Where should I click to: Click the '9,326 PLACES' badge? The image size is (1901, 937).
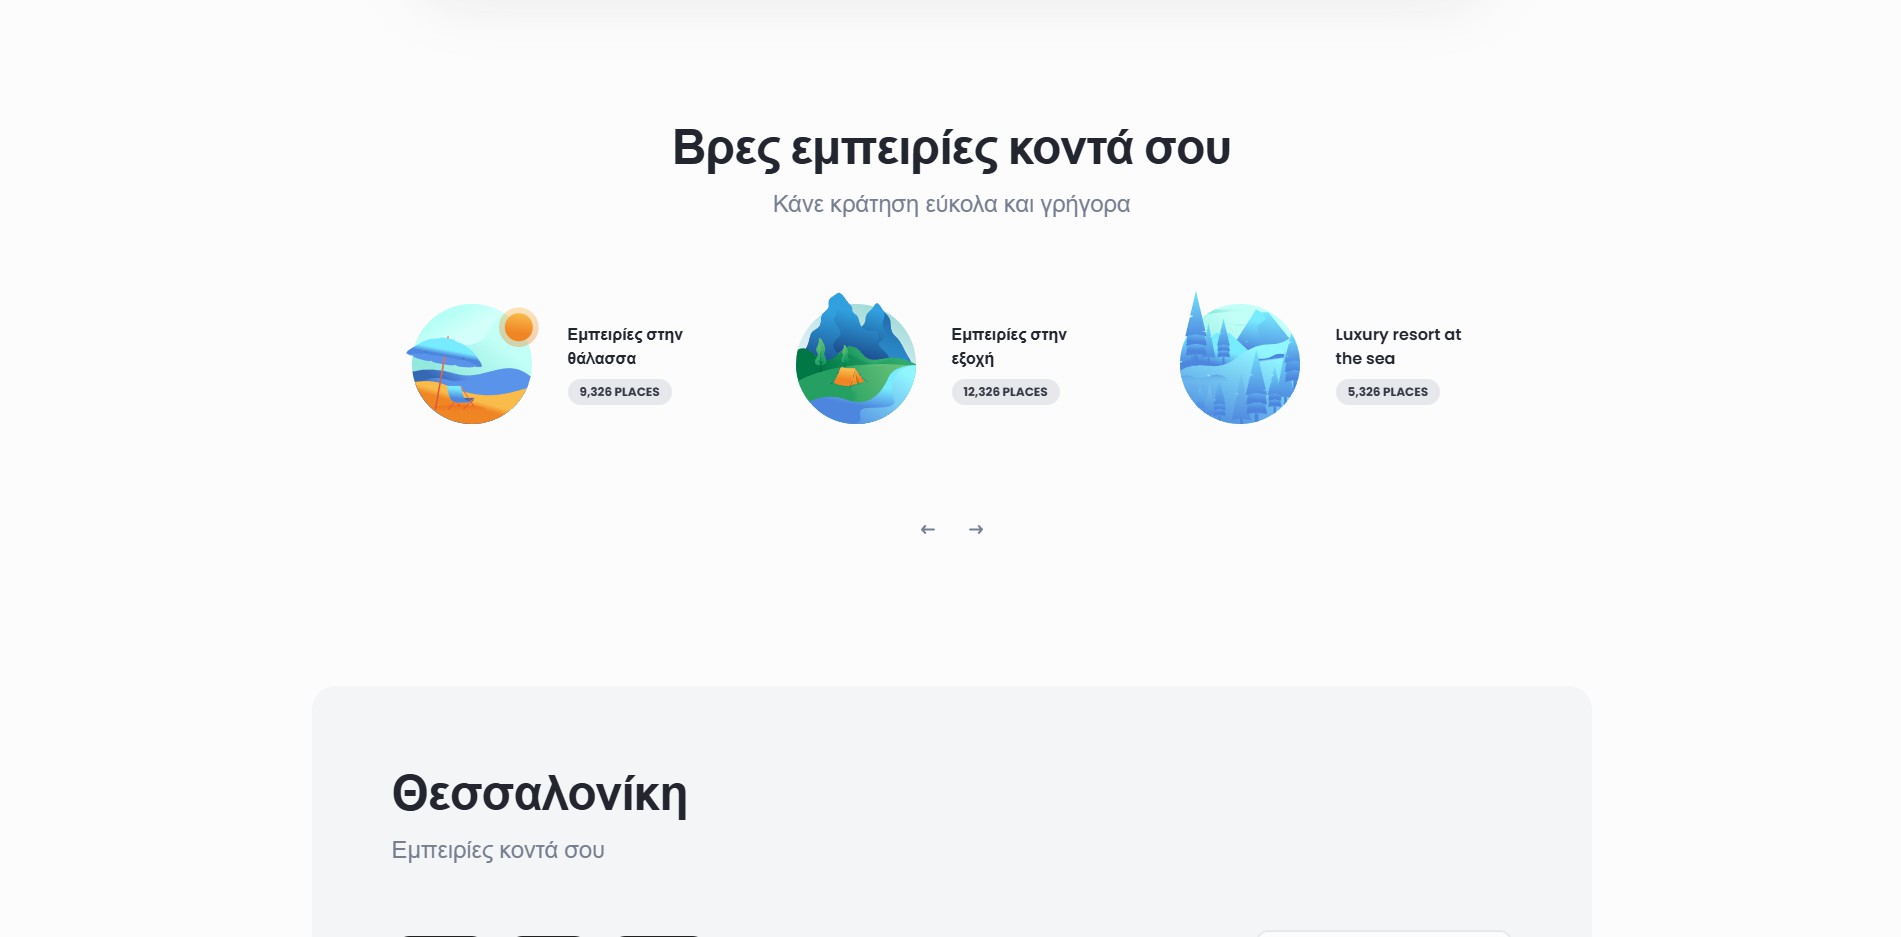tap(619, 392)
